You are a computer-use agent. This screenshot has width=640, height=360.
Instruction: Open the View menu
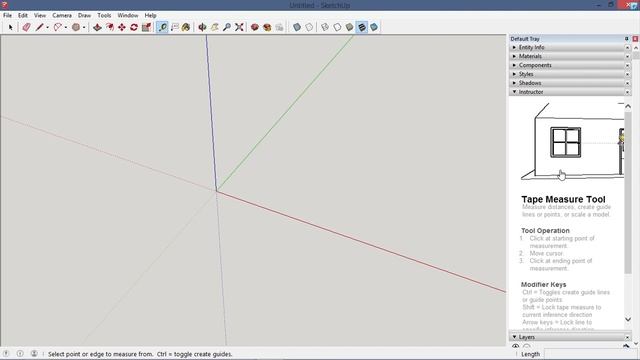(x=40, y=15)
